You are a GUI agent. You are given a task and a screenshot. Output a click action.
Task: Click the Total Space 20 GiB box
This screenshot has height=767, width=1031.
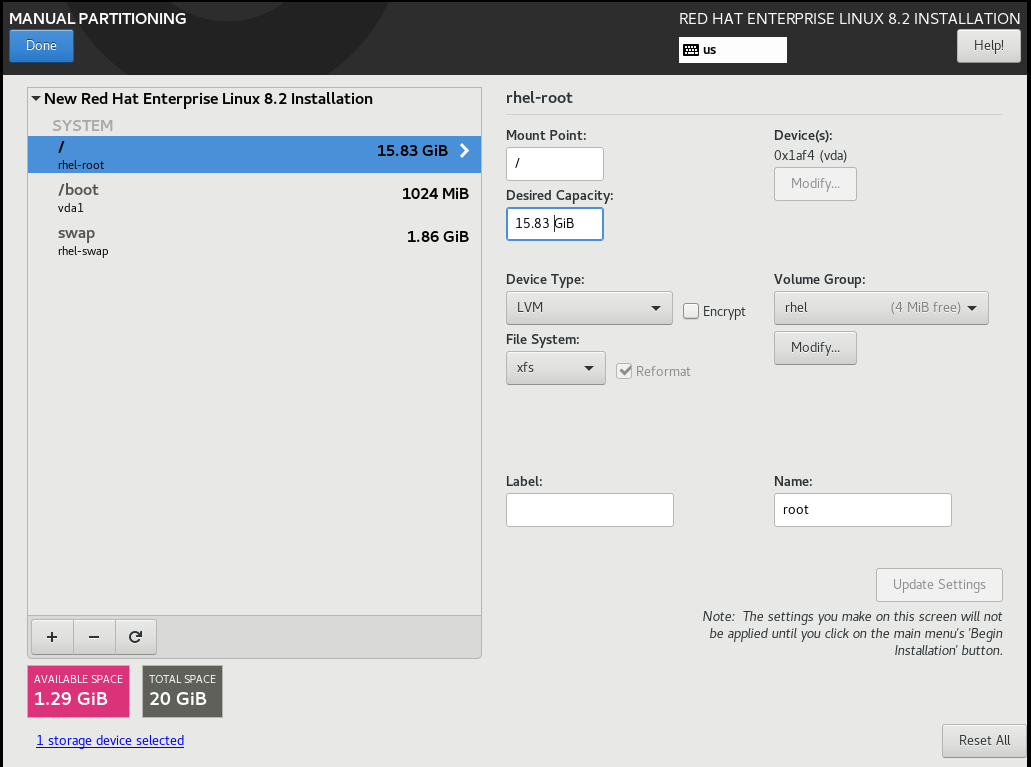[x=182, y=691]
